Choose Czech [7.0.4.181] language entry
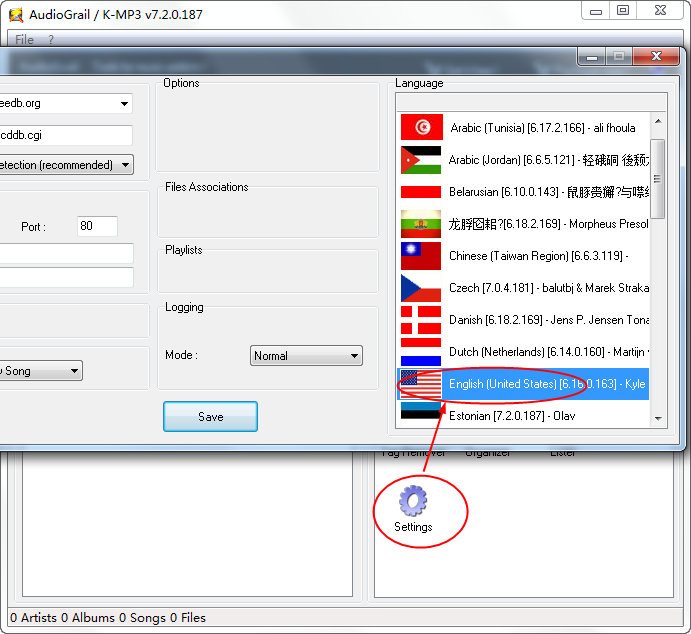This screenshot has width=691, height=634. pos(523,288)
